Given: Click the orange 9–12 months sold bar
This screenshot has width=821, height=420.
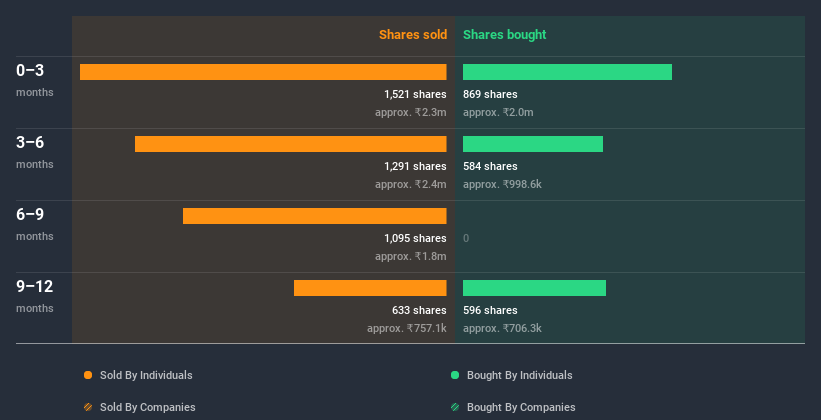Looking at the screenshot, I should (370, 288).
